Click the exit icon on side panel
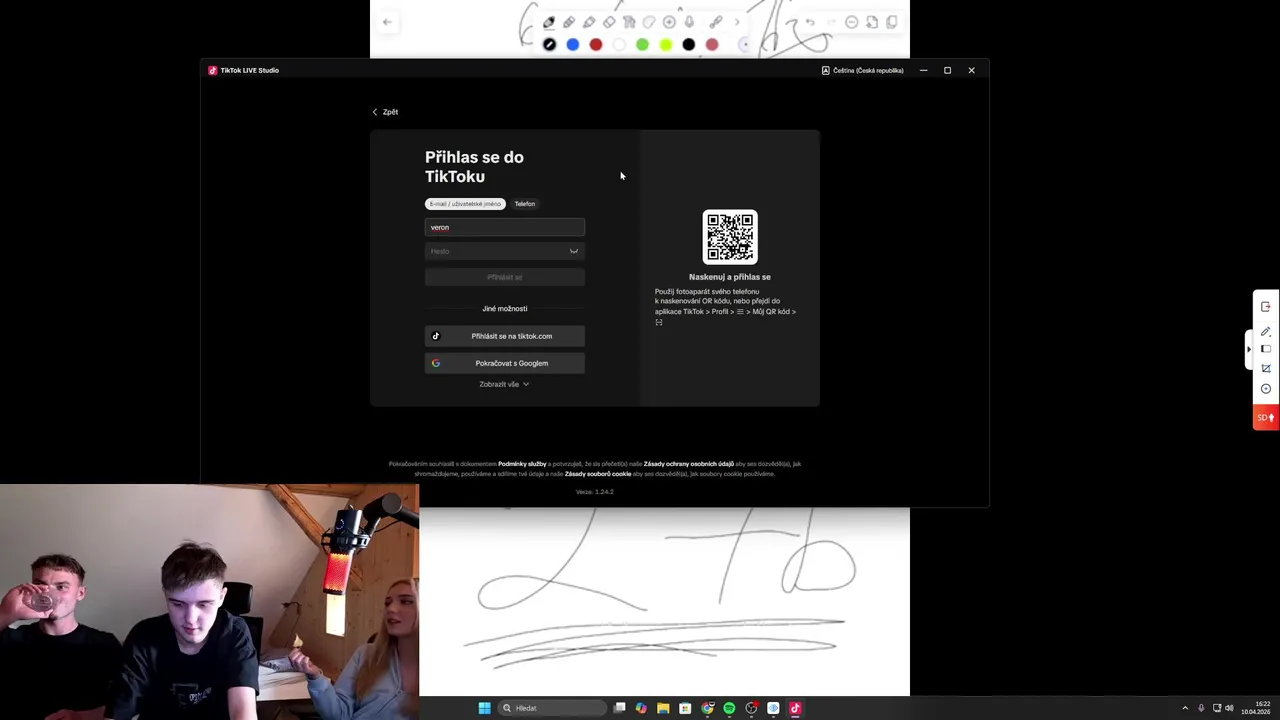The image size is (1280, 720). [x=1266, y=307]
